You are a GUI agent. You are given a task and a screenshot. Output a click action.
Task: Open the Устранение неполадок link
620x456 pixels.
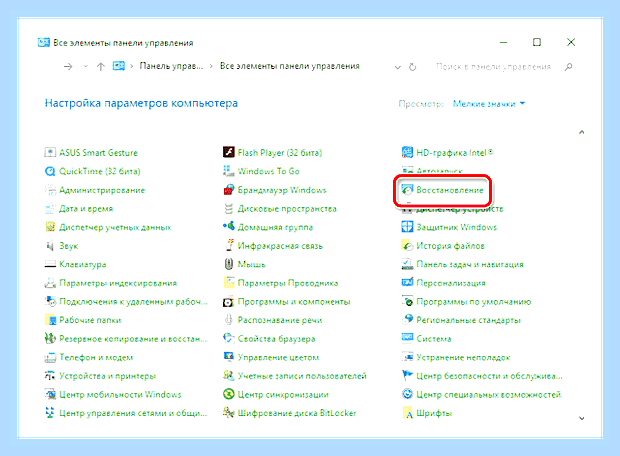pos(463,358)
